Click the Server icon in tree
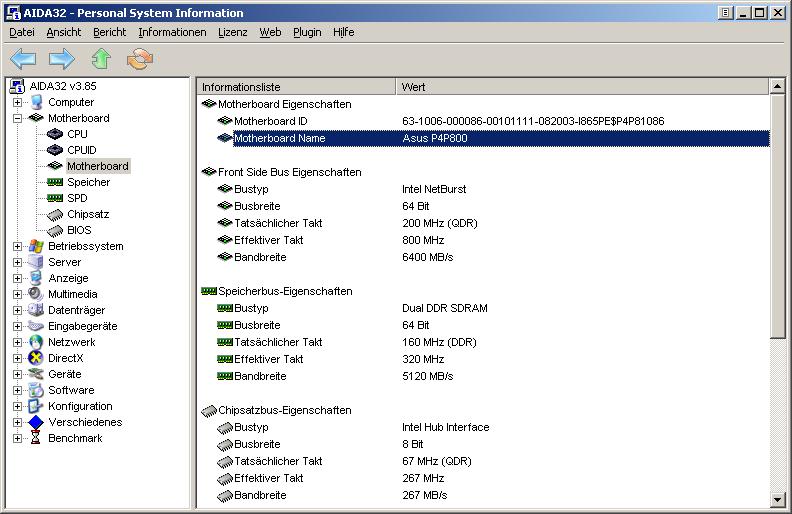 [36, 262]
